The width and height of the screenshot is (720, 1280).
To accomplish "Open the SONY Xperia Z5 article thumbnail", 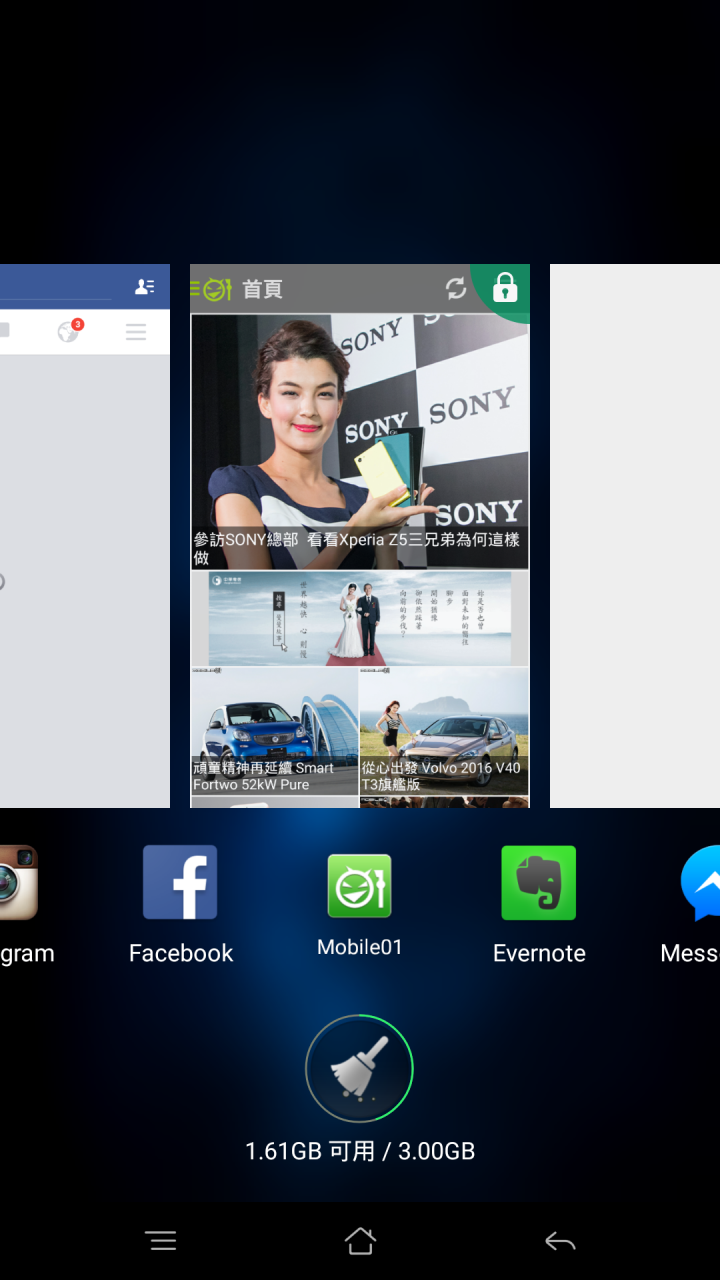I will pos(360,442).
